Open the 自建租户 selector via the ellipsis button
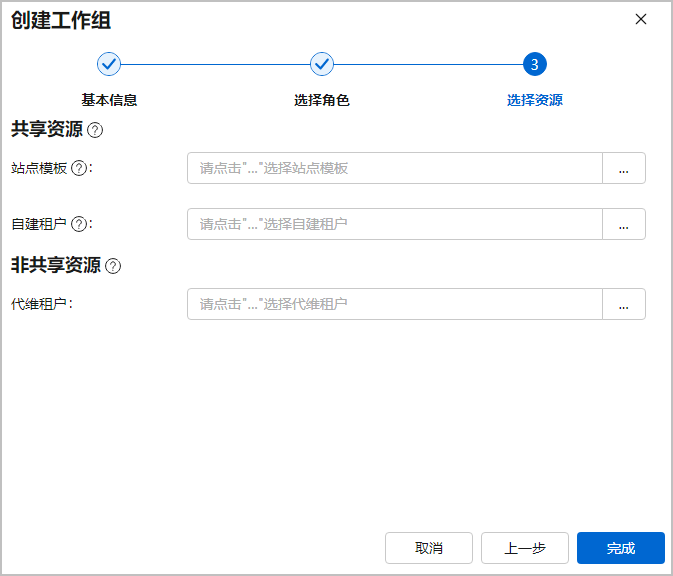This screenshot has width=673, height=576. point(623,224)
